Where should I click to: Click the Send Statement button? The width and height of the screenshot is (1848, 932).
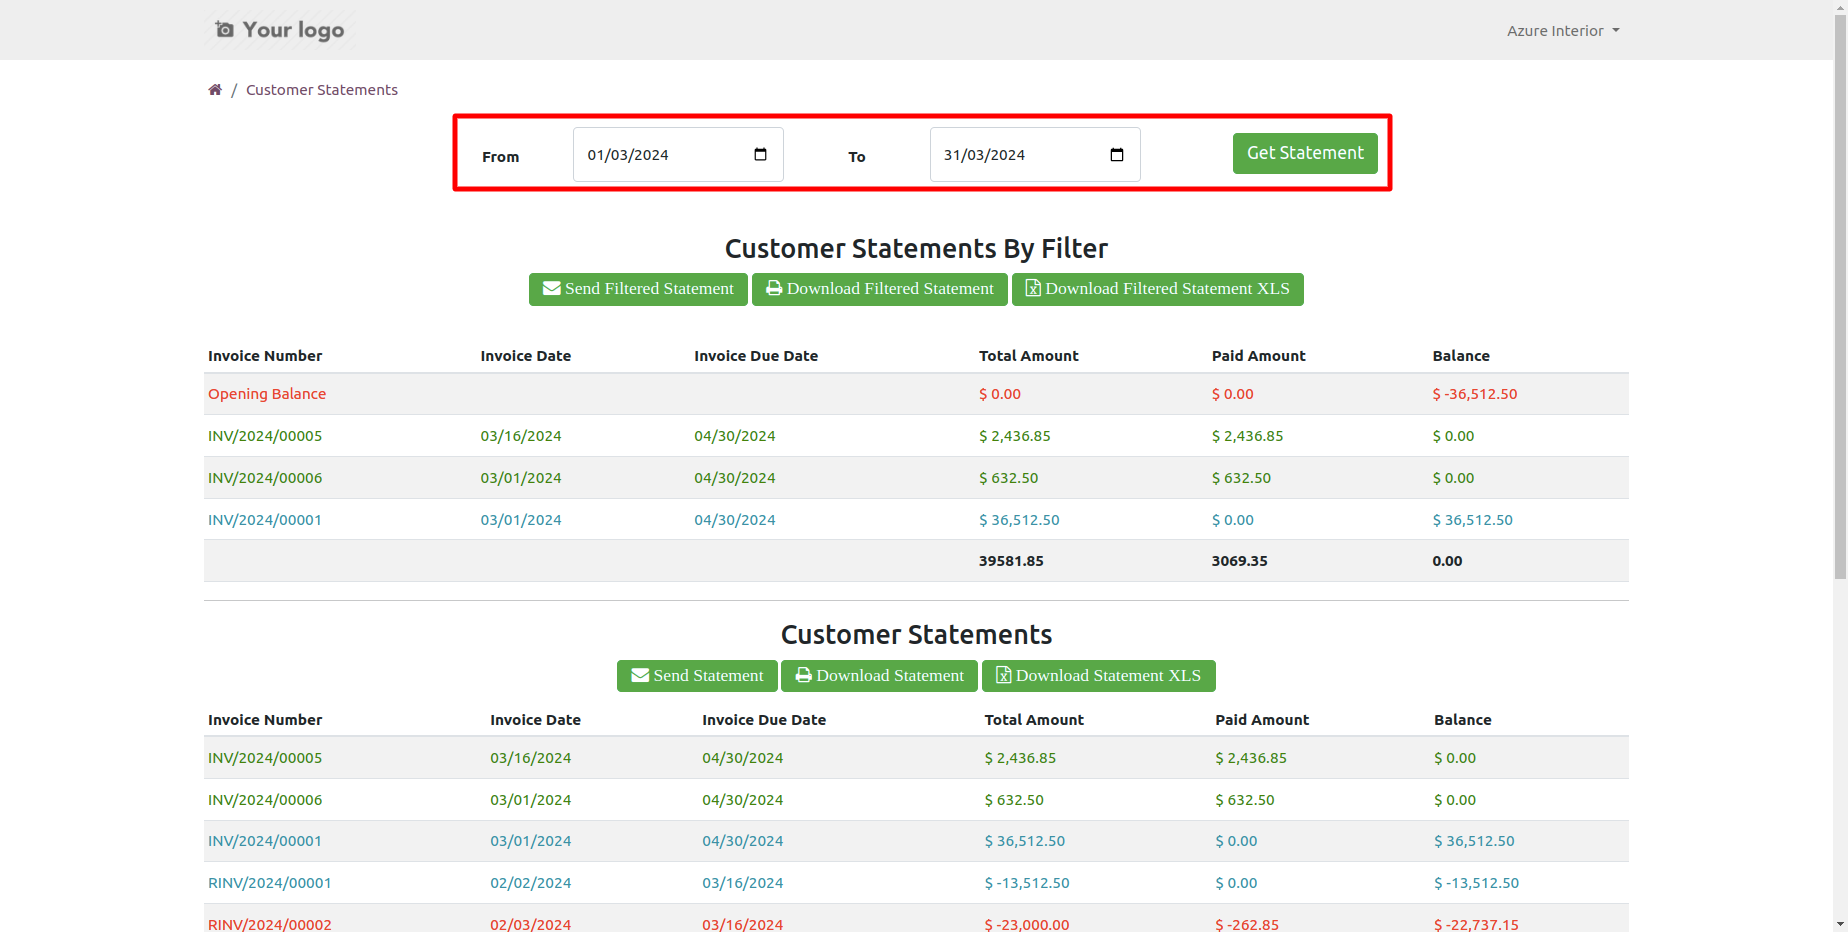pos(697,676)
